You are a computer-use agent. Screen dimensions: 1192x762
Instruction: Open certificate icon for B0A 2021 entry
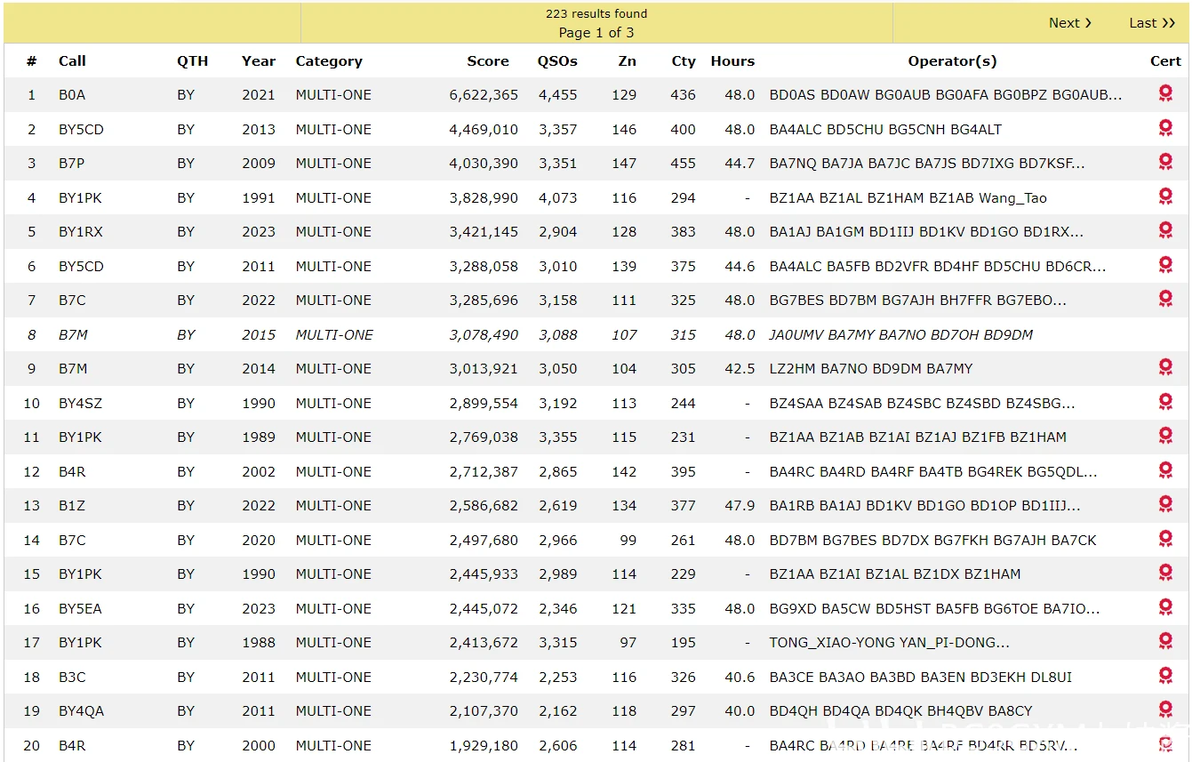tap(1165, 94)
